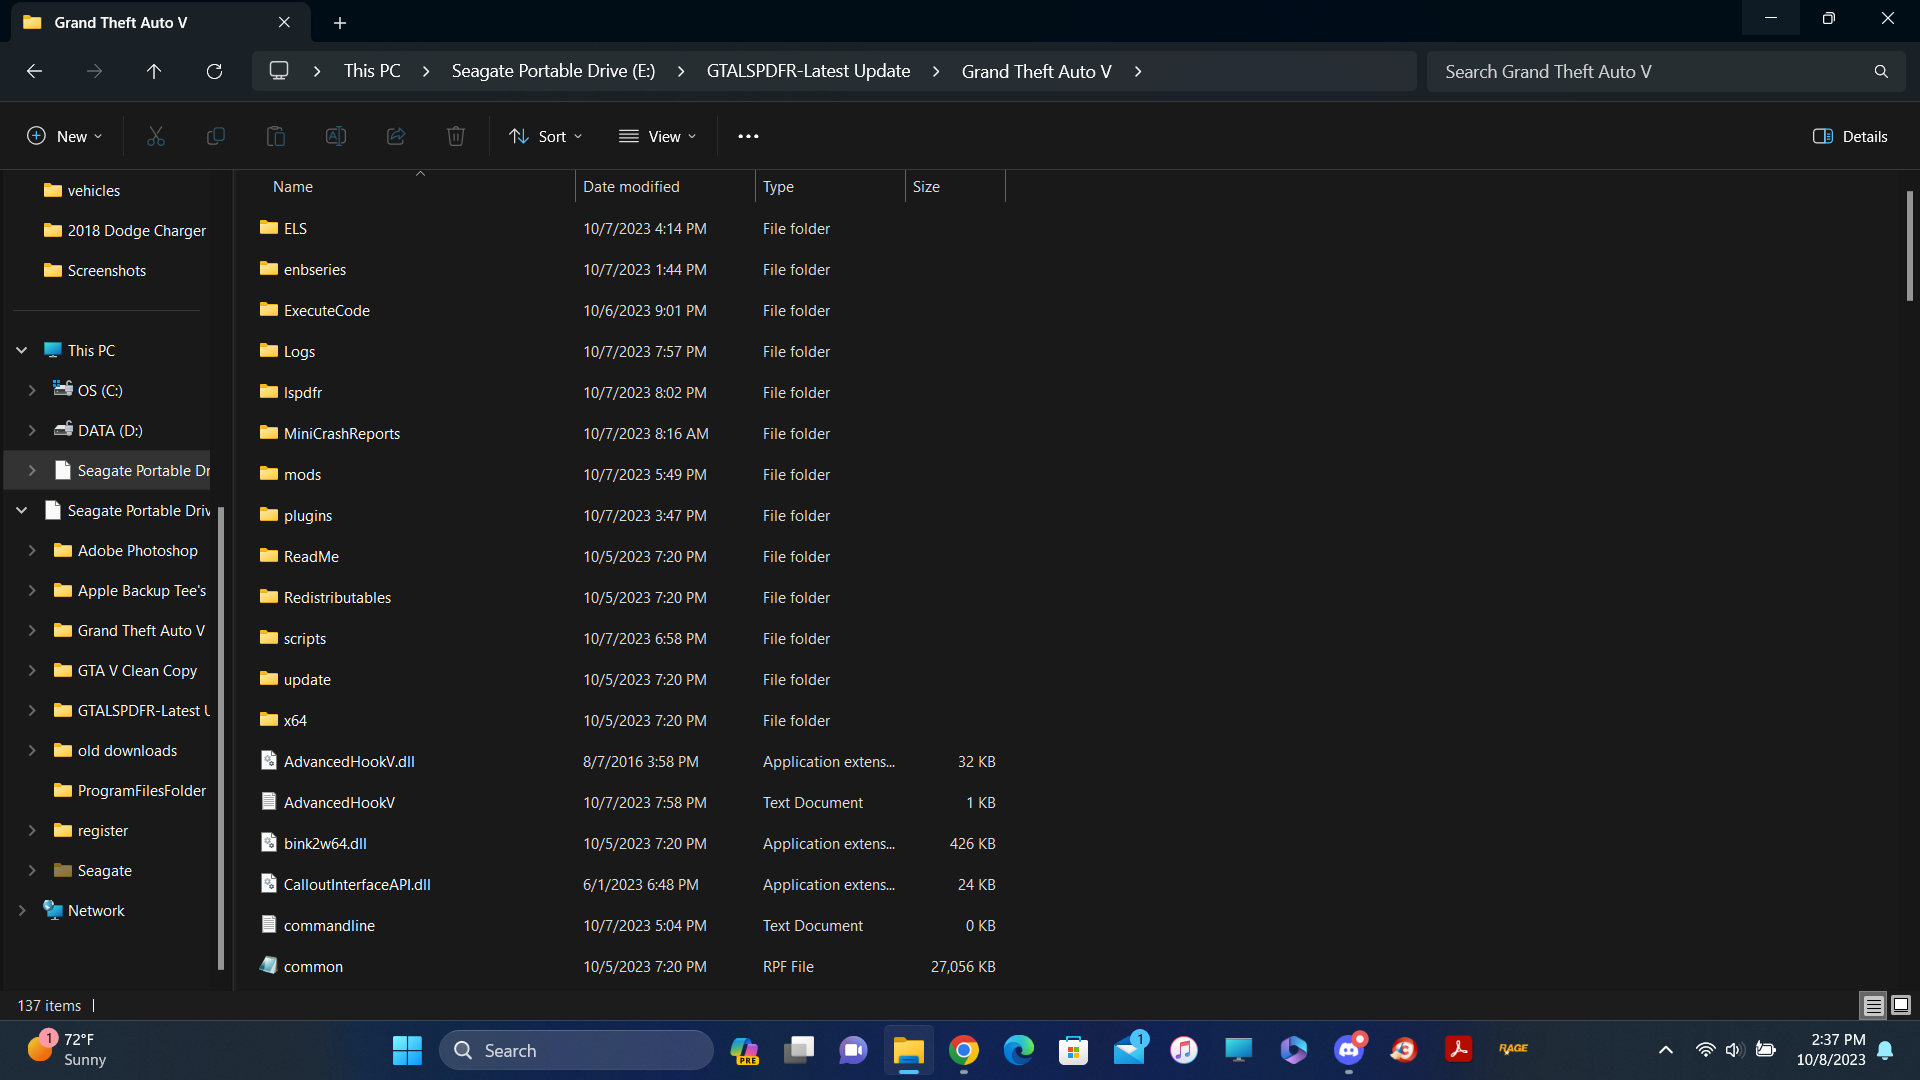Open the Sort dropdown menu
Screen dimensions: 1920x1080
coord(545,137)
